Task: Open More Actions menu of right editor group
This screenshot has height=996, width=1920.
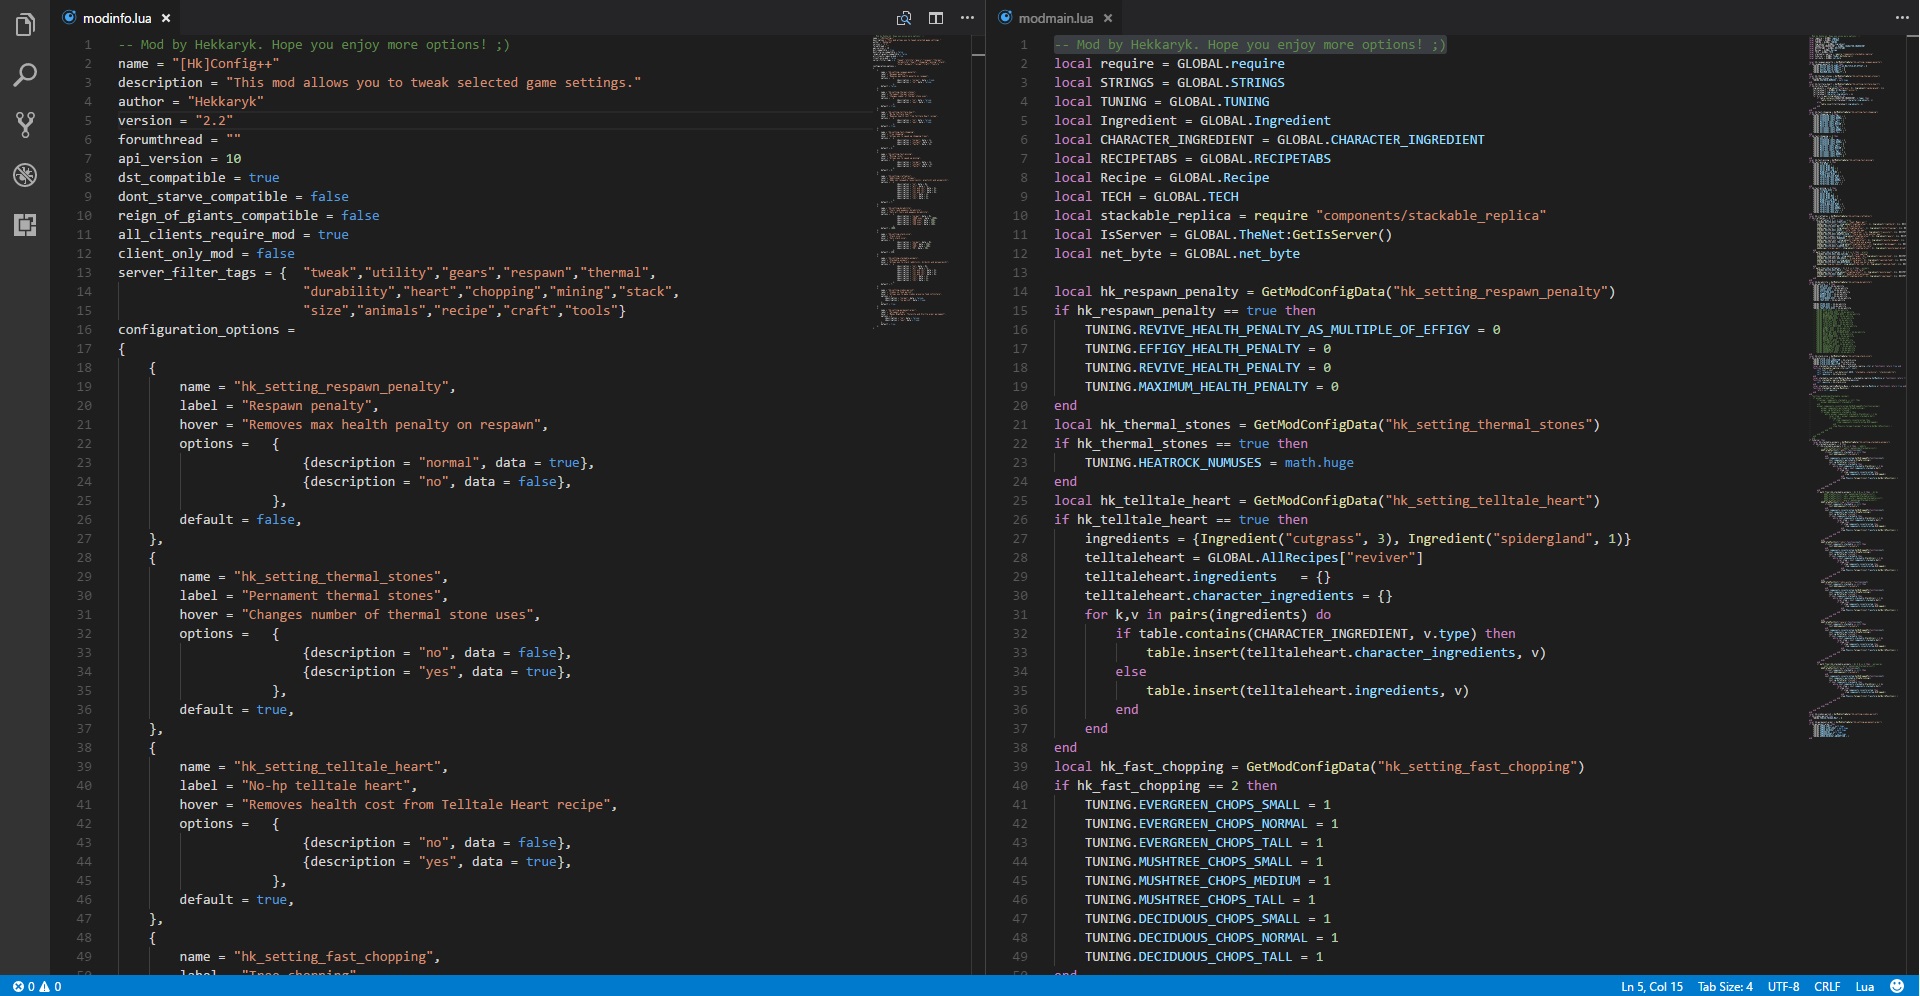Action: point(1901,18)
